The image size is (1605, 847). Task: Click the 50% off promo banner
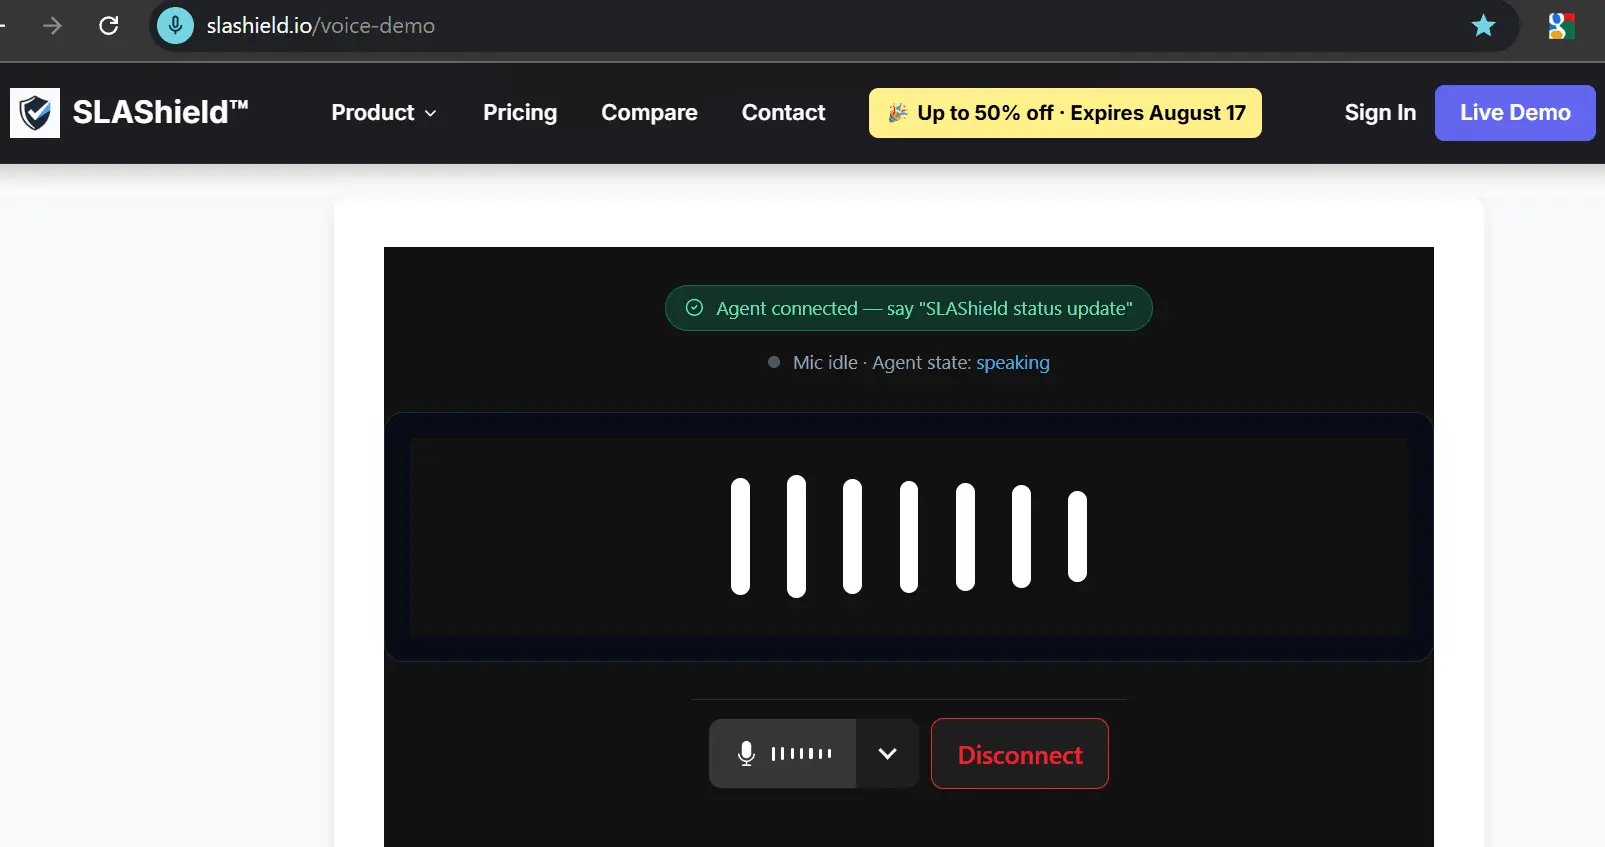click(x=1065, y=113)
